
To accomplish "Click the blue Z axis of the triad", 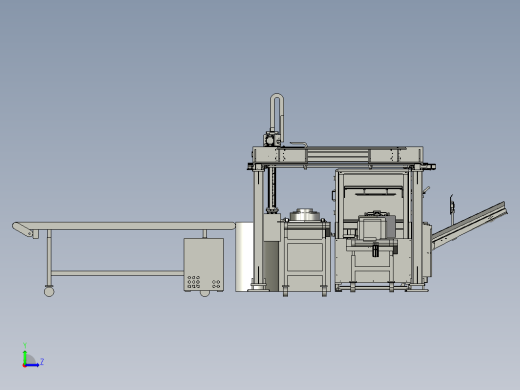I will [x=32, y=365].
